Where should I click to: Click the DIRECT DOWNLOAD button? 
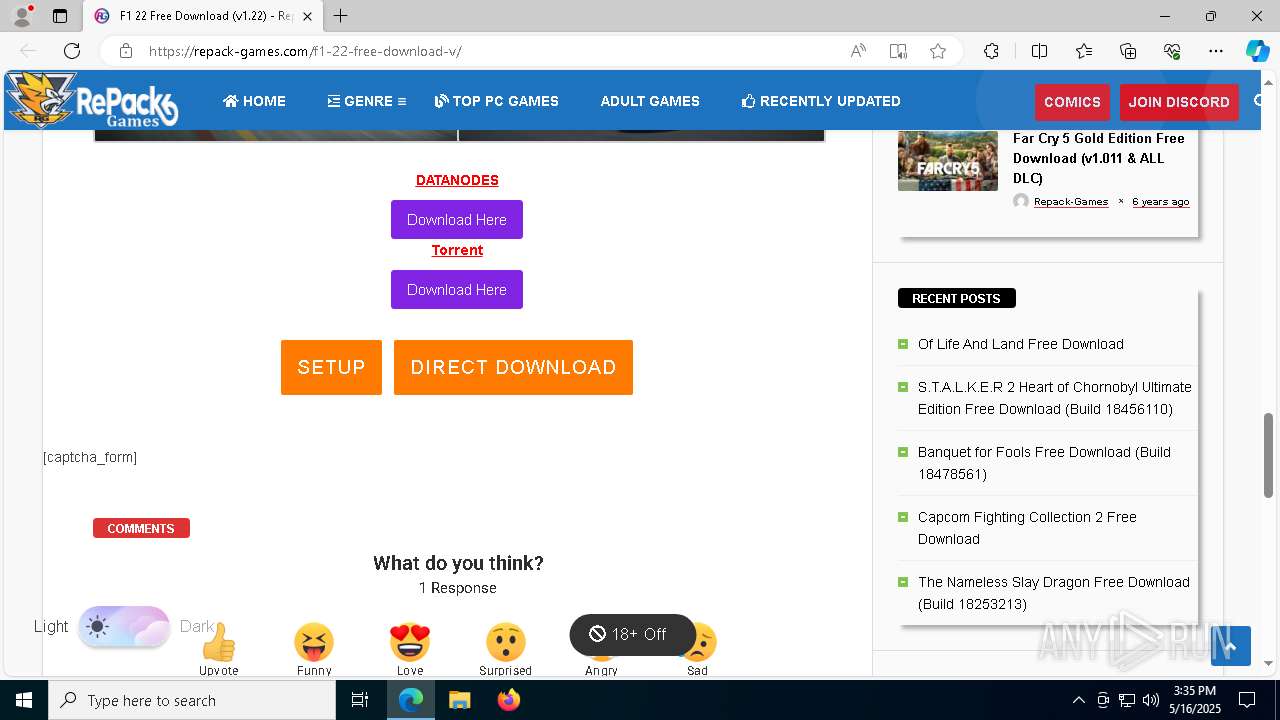[x=513, y=367]
